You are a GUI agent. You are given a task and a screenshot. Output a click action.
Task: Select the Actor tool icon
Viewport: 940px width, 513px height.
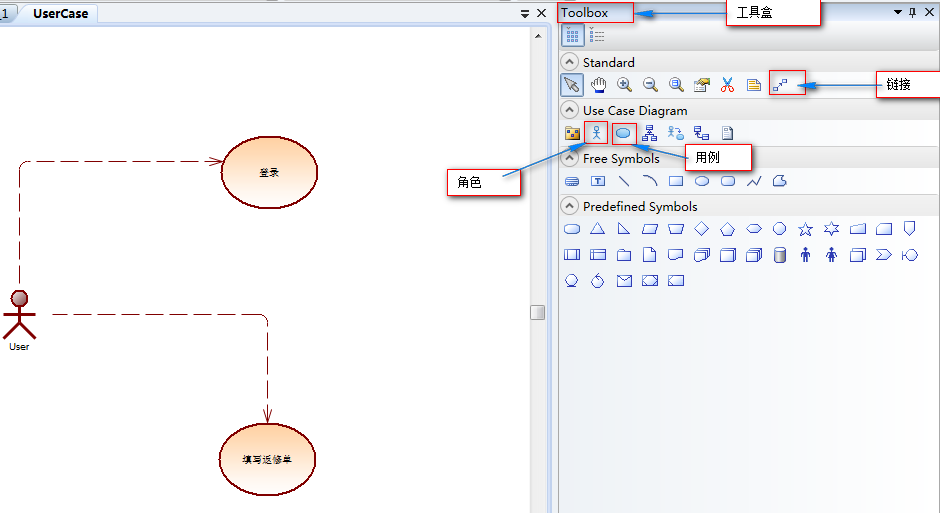[x=596, y=132]
